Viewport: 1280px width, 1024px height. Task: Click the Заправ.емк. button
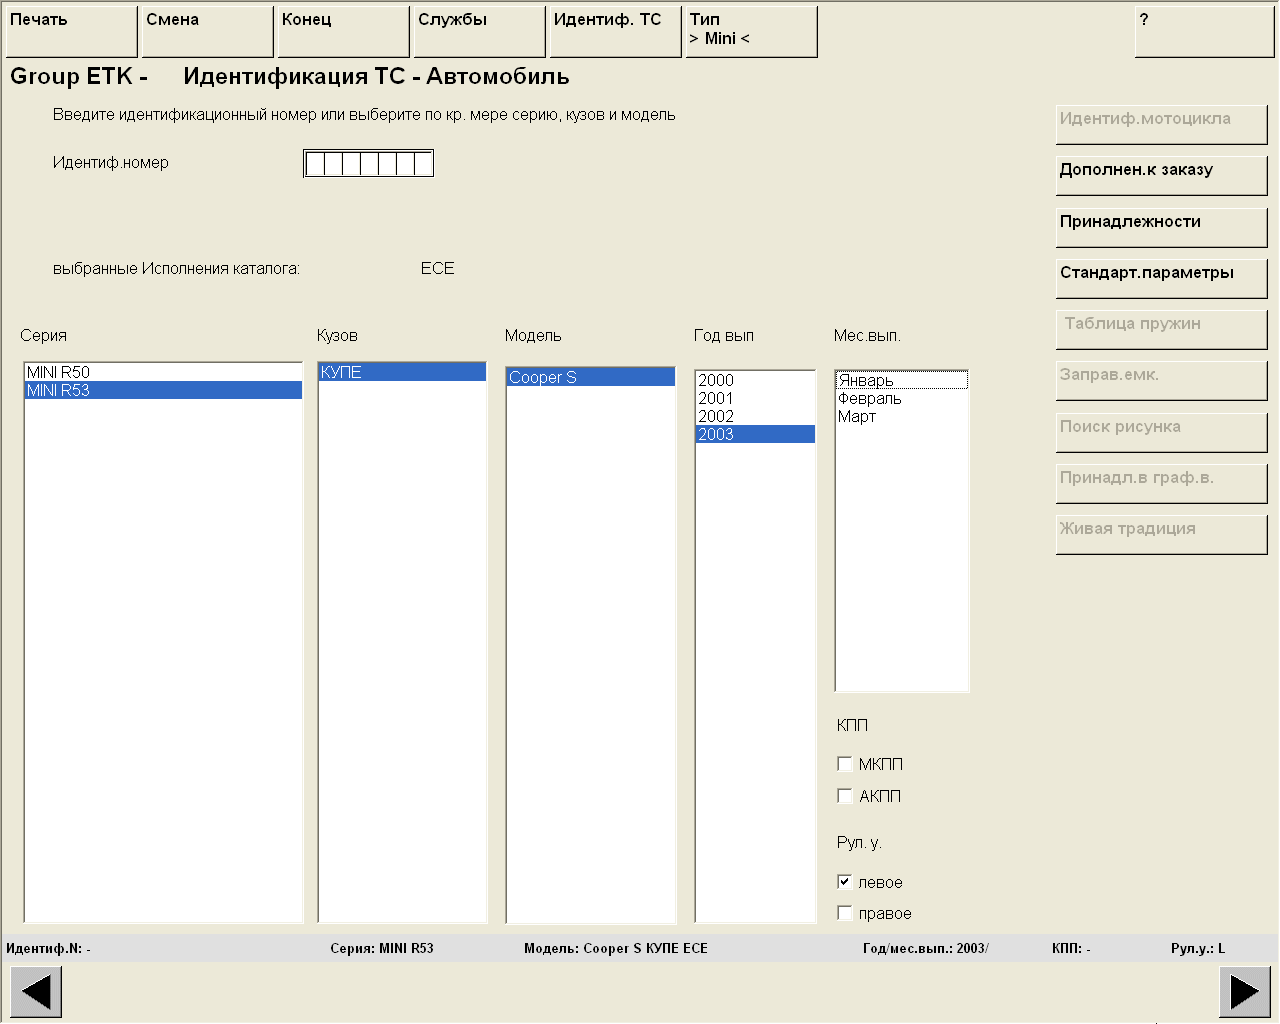1162,381
